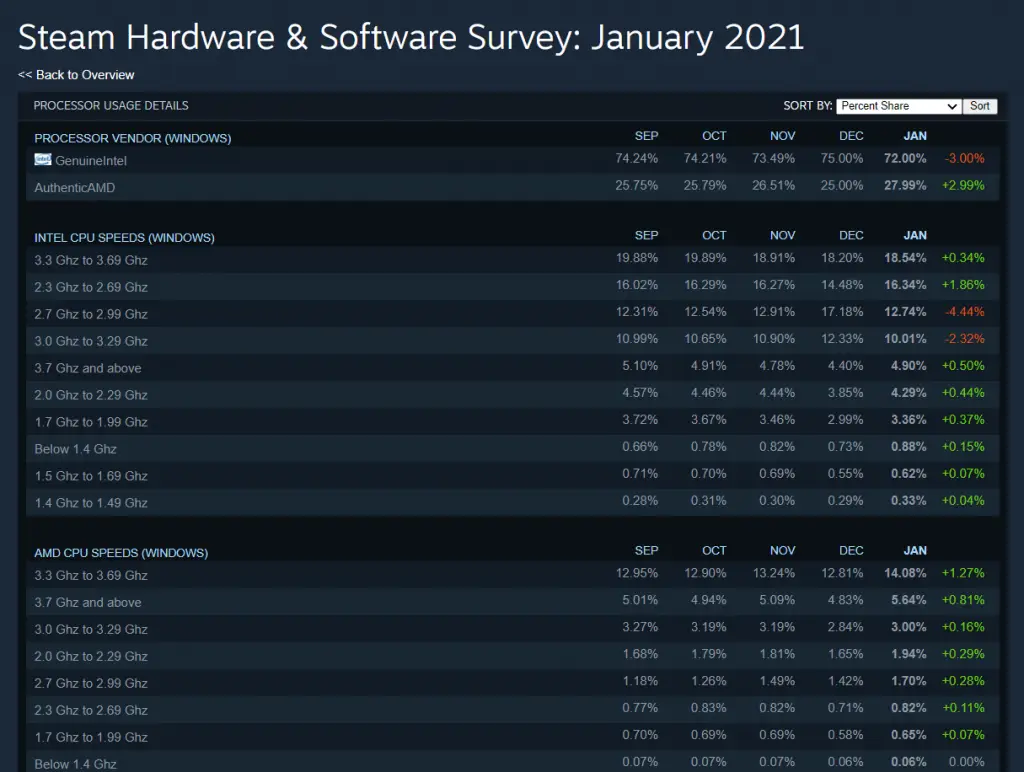This screenshot has height=772, width=1024.
Task: Select Intel Below 1.4 Ghz row
Action: pos(513,448)
